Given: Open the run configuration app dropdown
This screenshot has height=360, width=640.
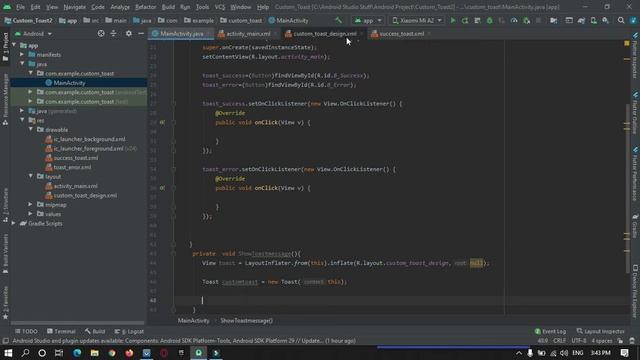Looking at the screenshot, I should (368, 20).
